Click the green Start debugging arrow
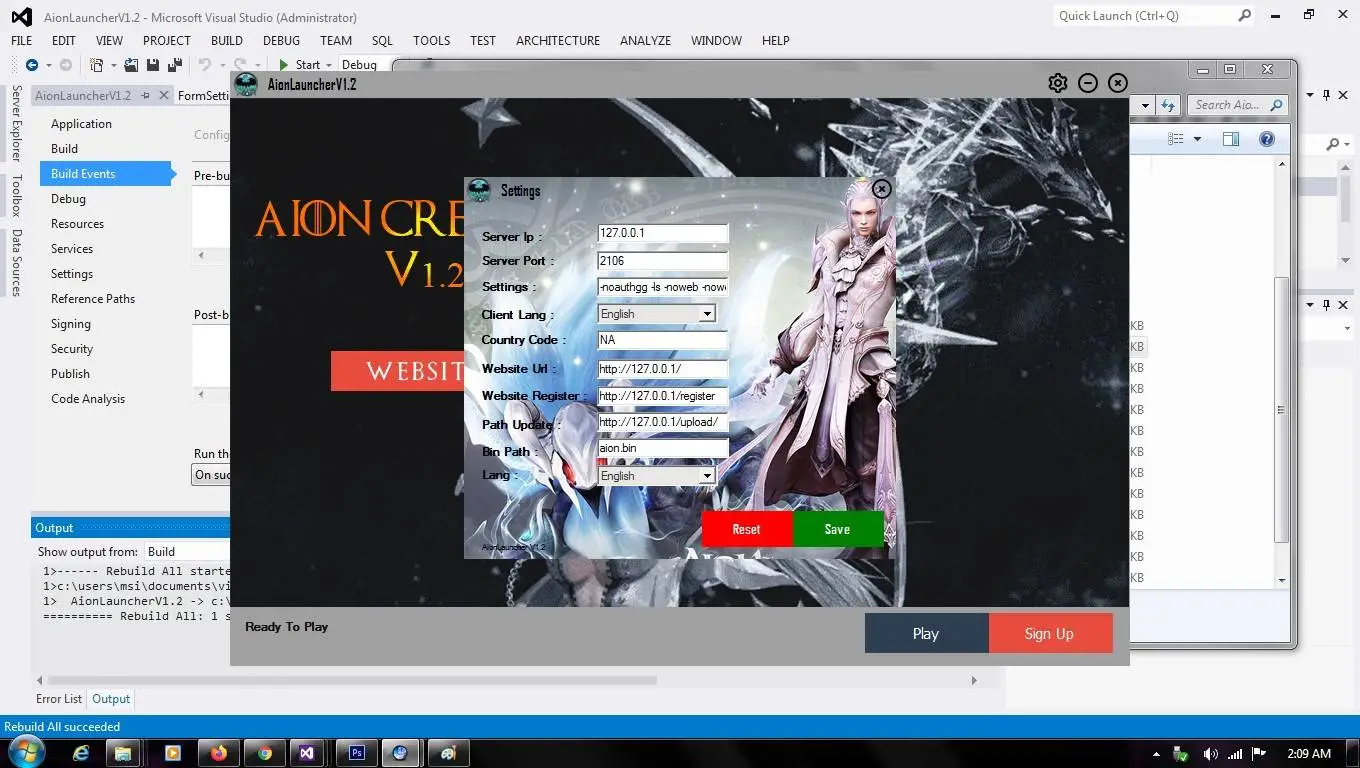The height and width of the screenshot is (768, 1360). 284,65
